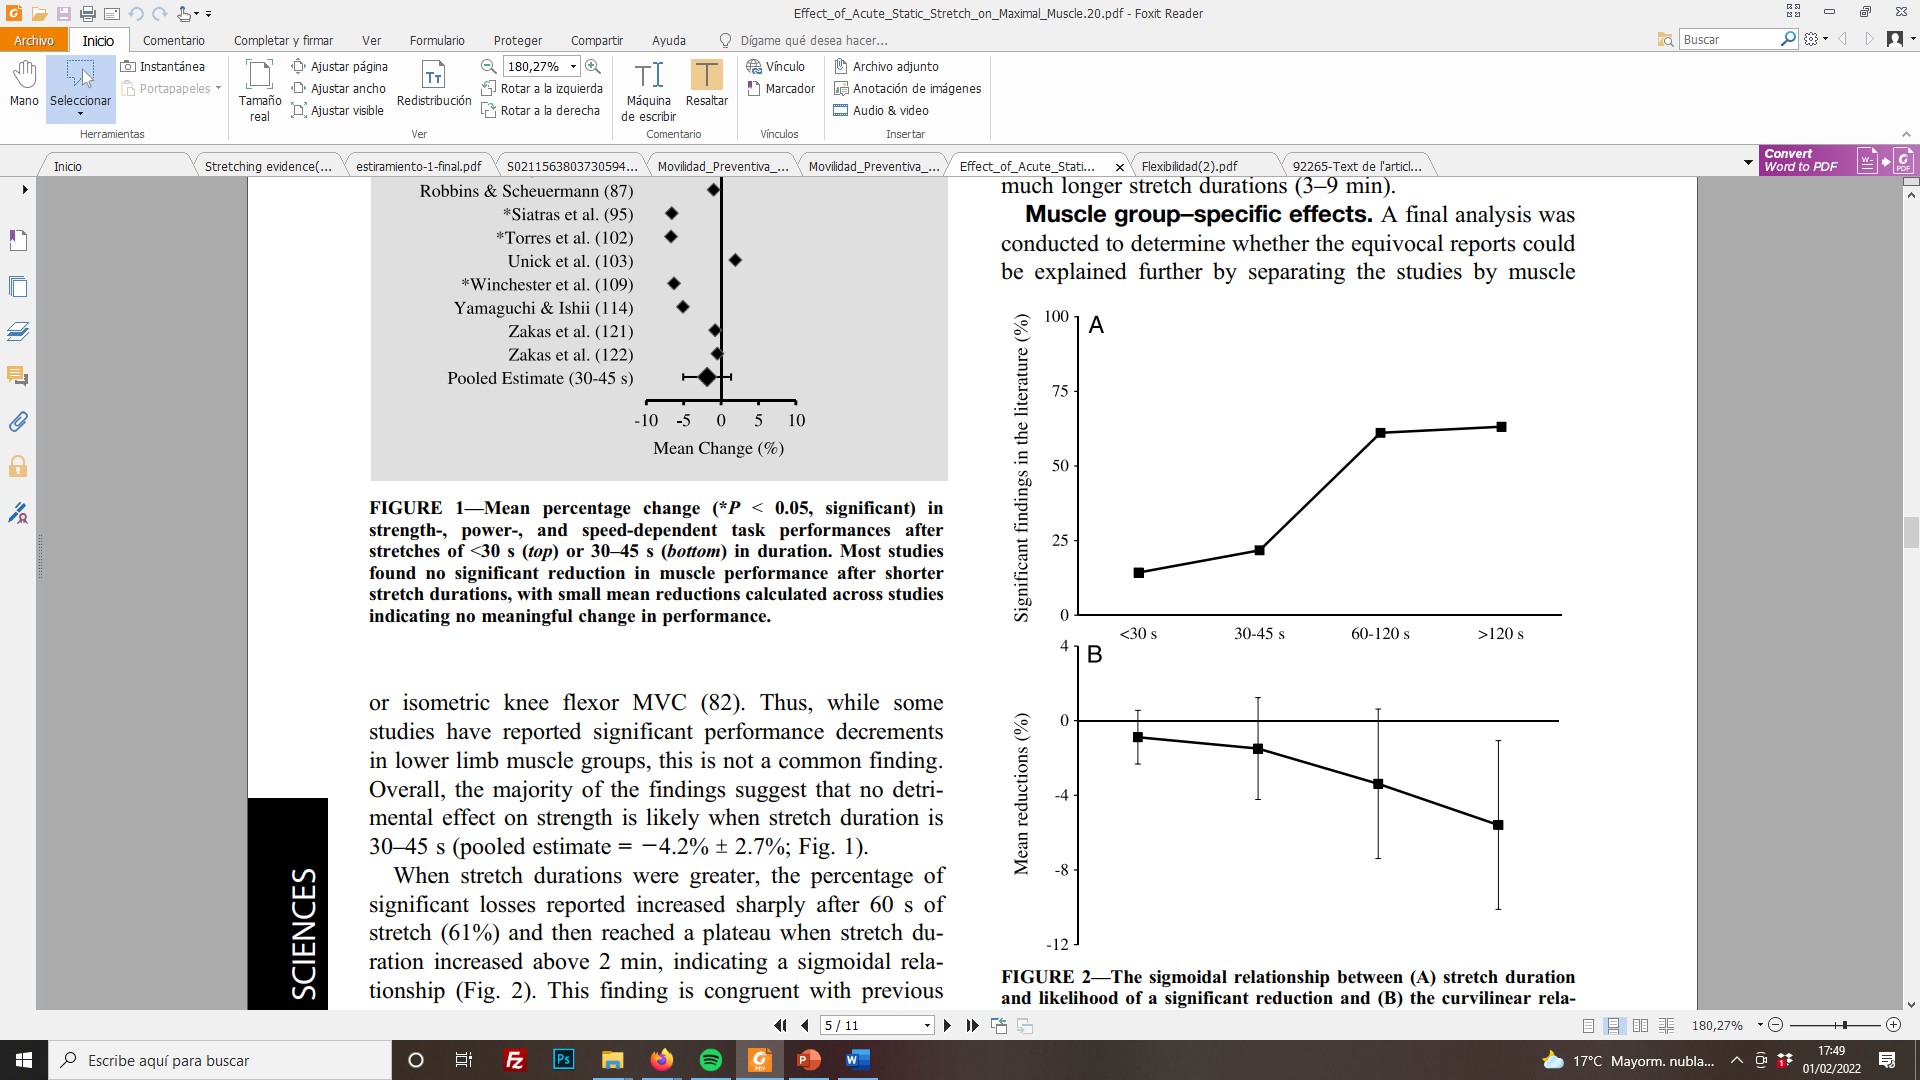Click Dígame qué desea hacer box

pyautogui.click(x=813, y=40)
